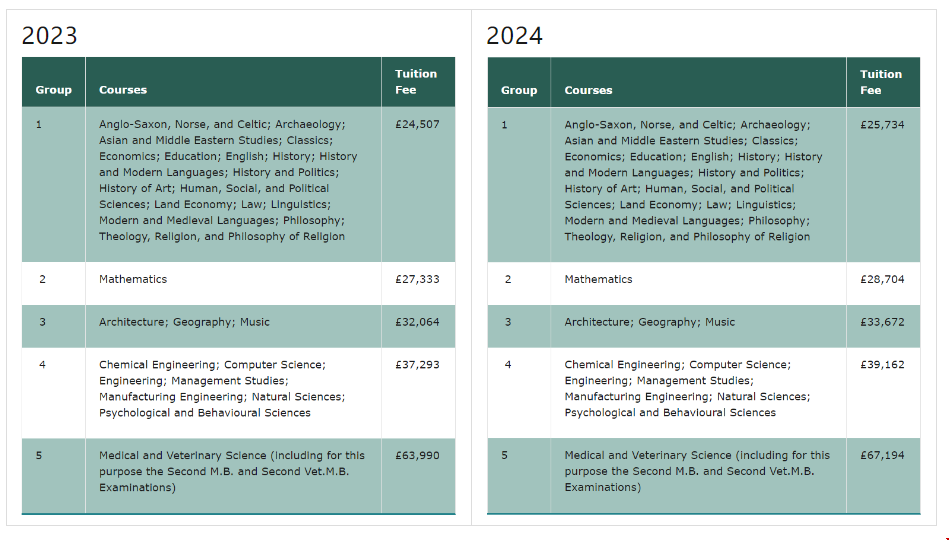
Task: Click the £67,194 fee cell
Action: click(882, 455)
